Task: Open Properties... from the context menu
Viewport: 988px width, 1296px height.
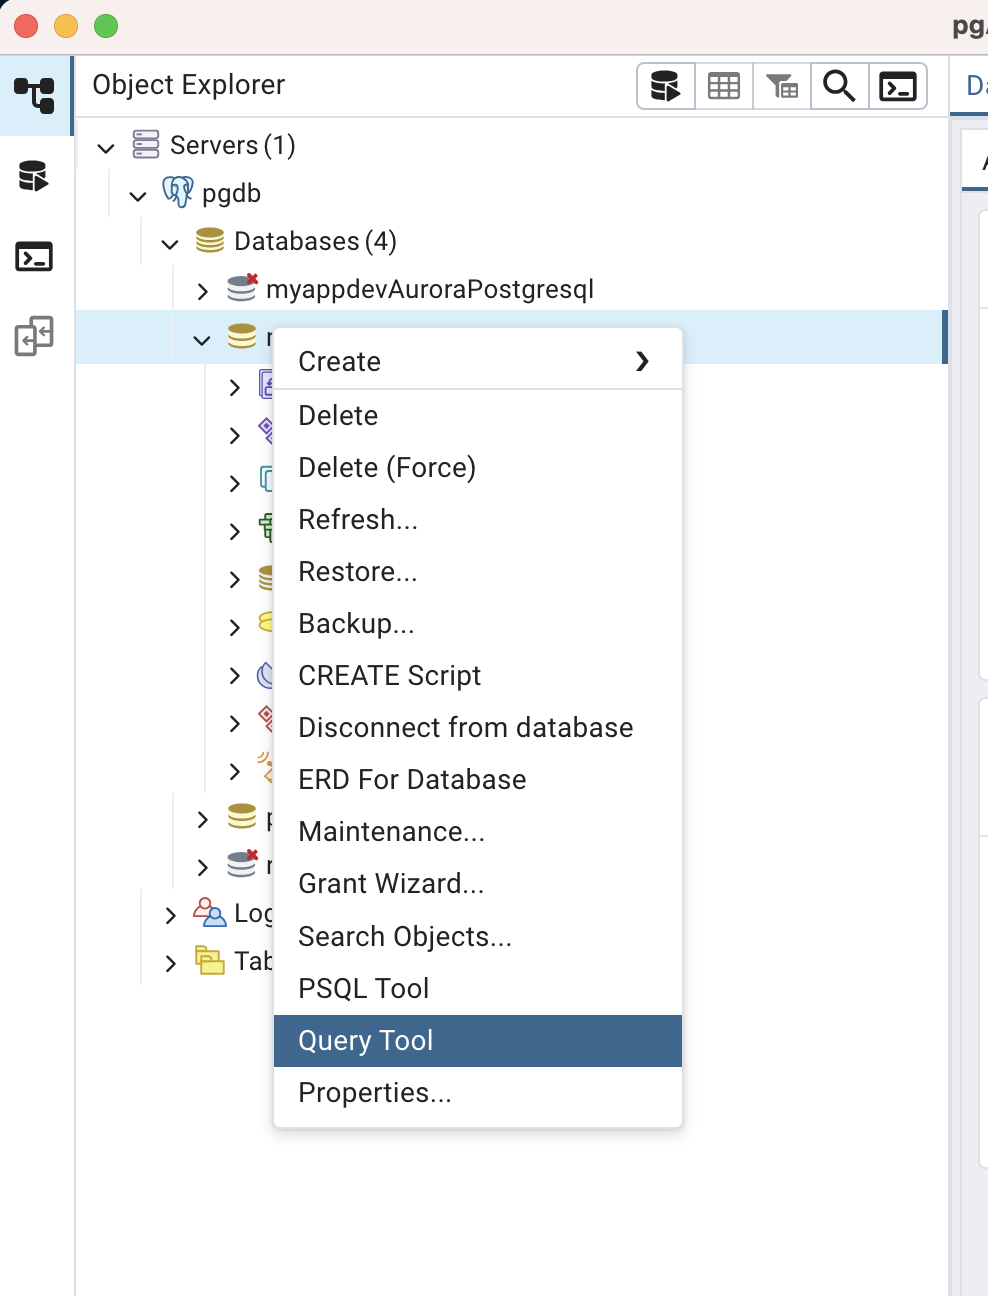Action: [x=478, y=1093]
